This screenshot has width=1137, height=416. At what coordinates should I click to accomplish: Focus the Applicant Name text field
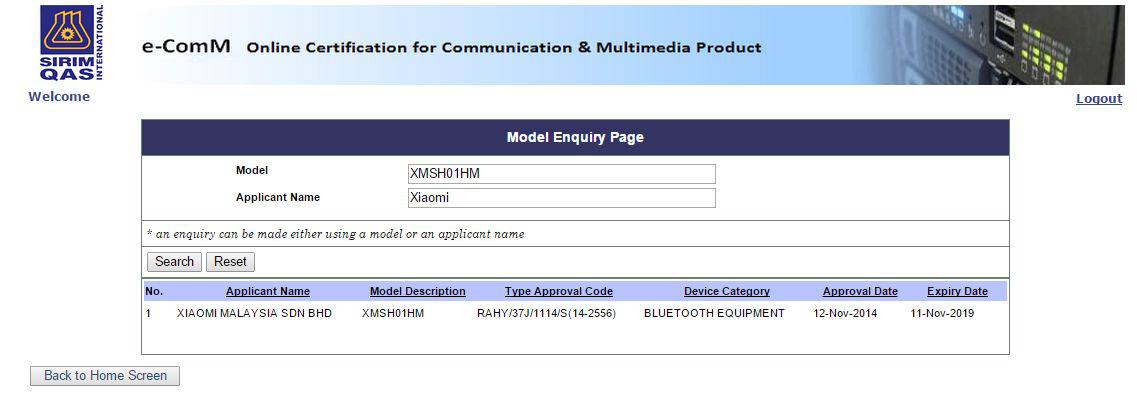point(562,198)
